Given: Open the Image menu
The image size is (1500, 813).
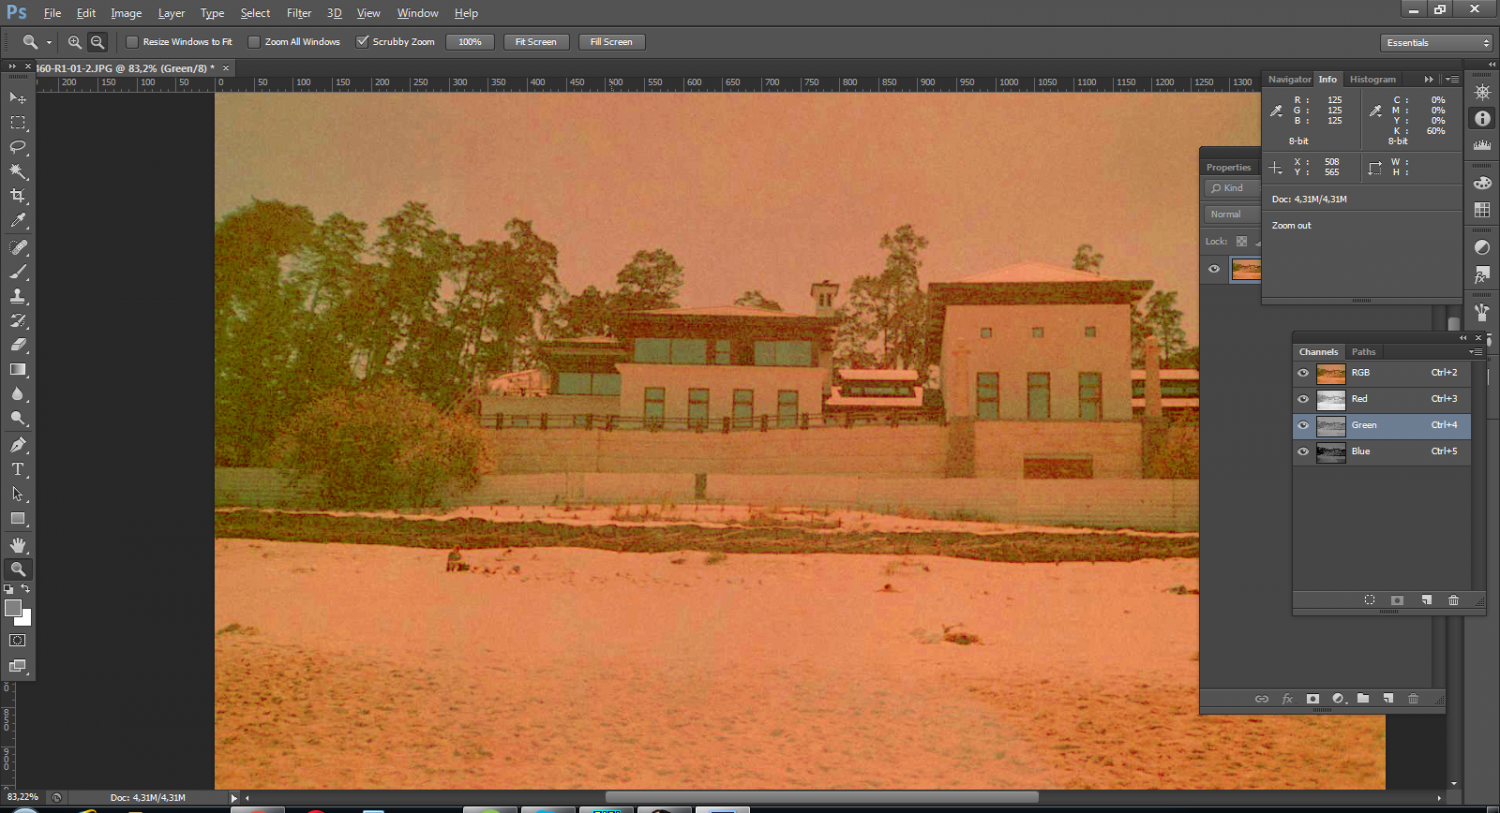Looking at the screenshot, I should point(126,13).
